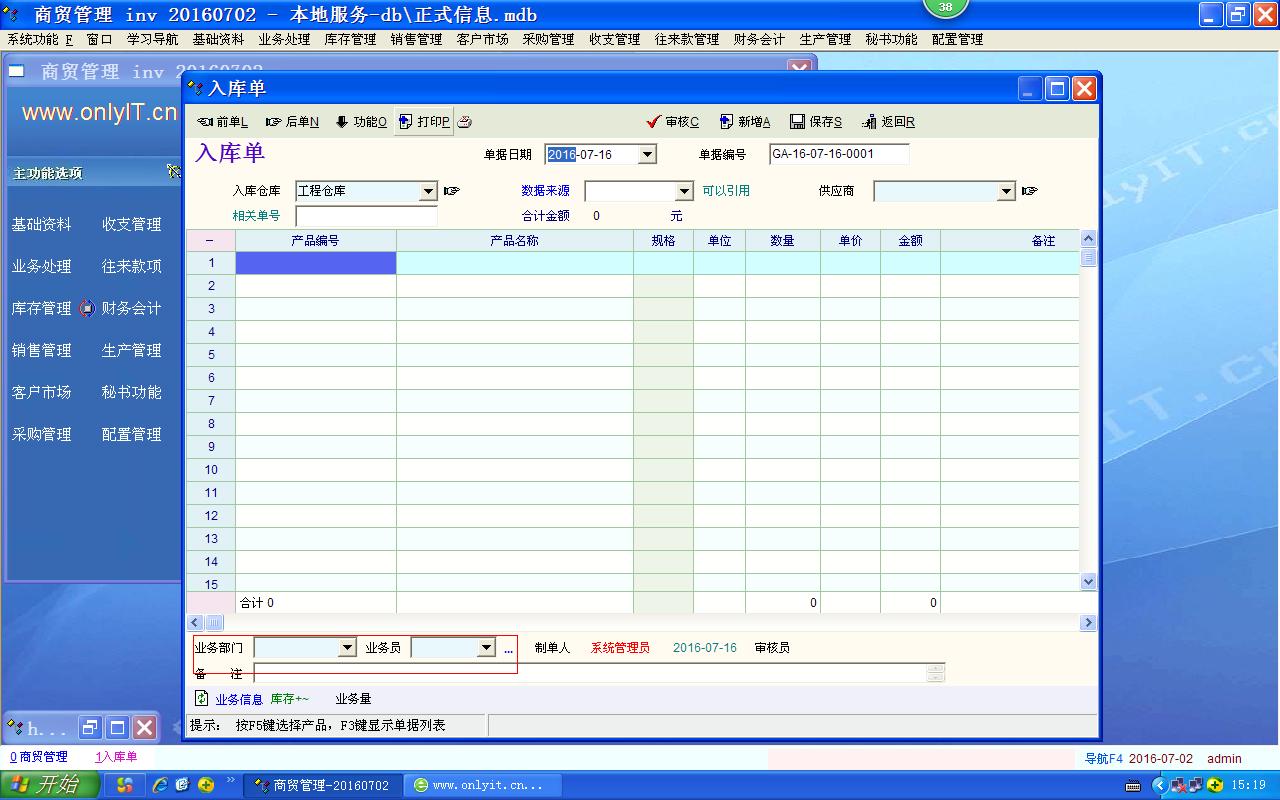Open the 功能 function toolbar button
Viewport: 1280px width, 800px height.
click(x=361, y=122)
